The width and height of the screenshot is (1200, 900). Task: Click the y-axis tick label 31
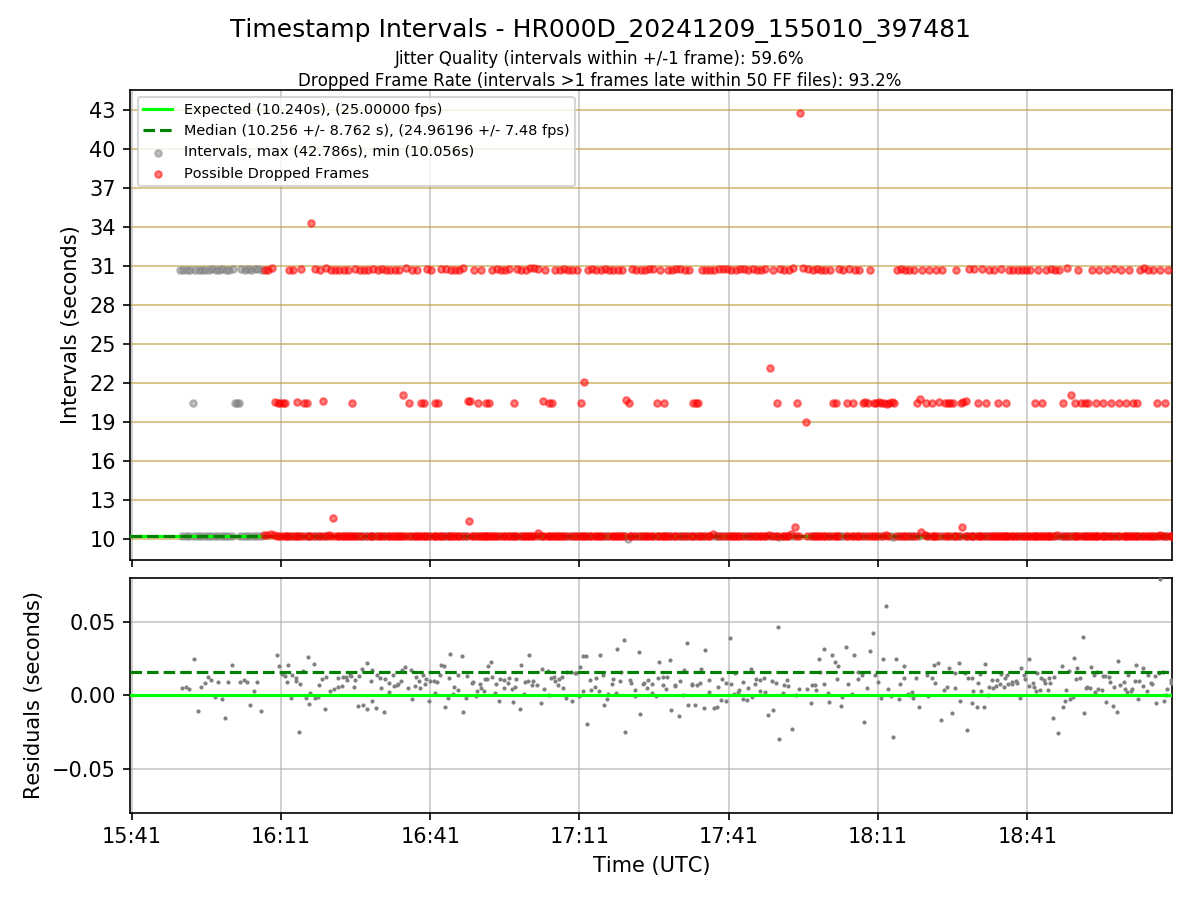tap(103, 266)
